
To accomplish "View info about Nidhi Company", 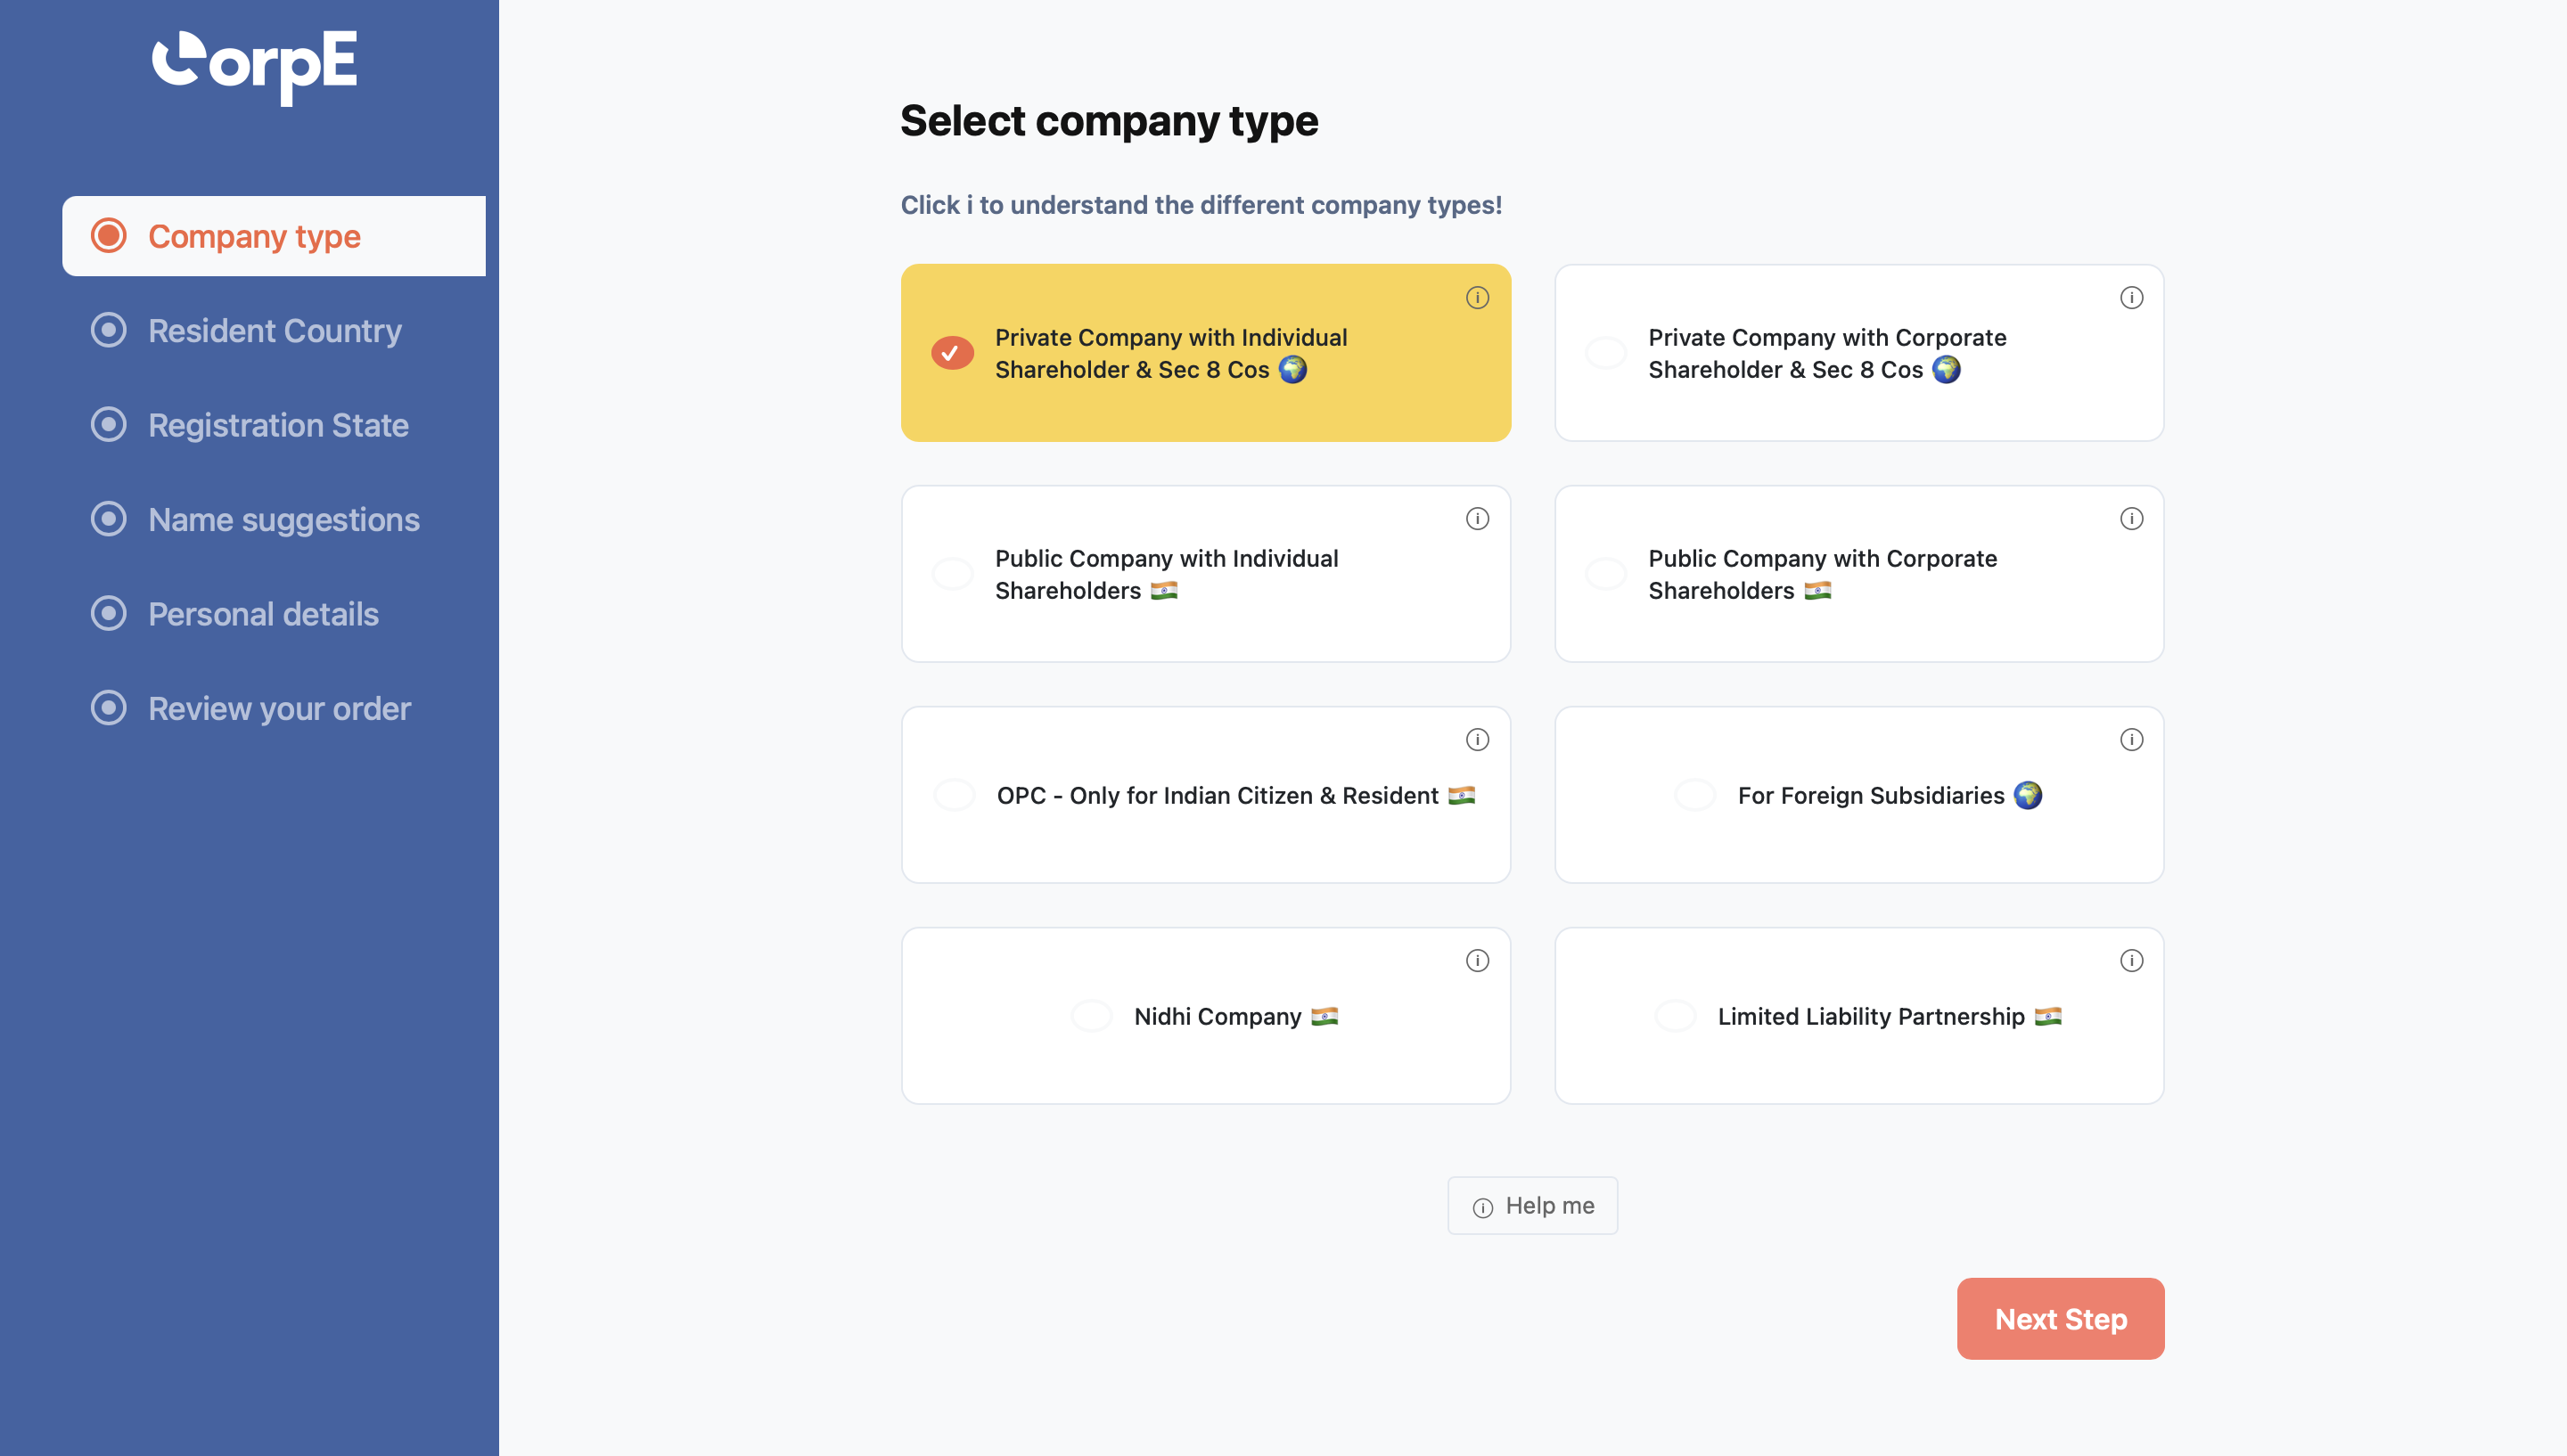I will tap(1477, 961).
